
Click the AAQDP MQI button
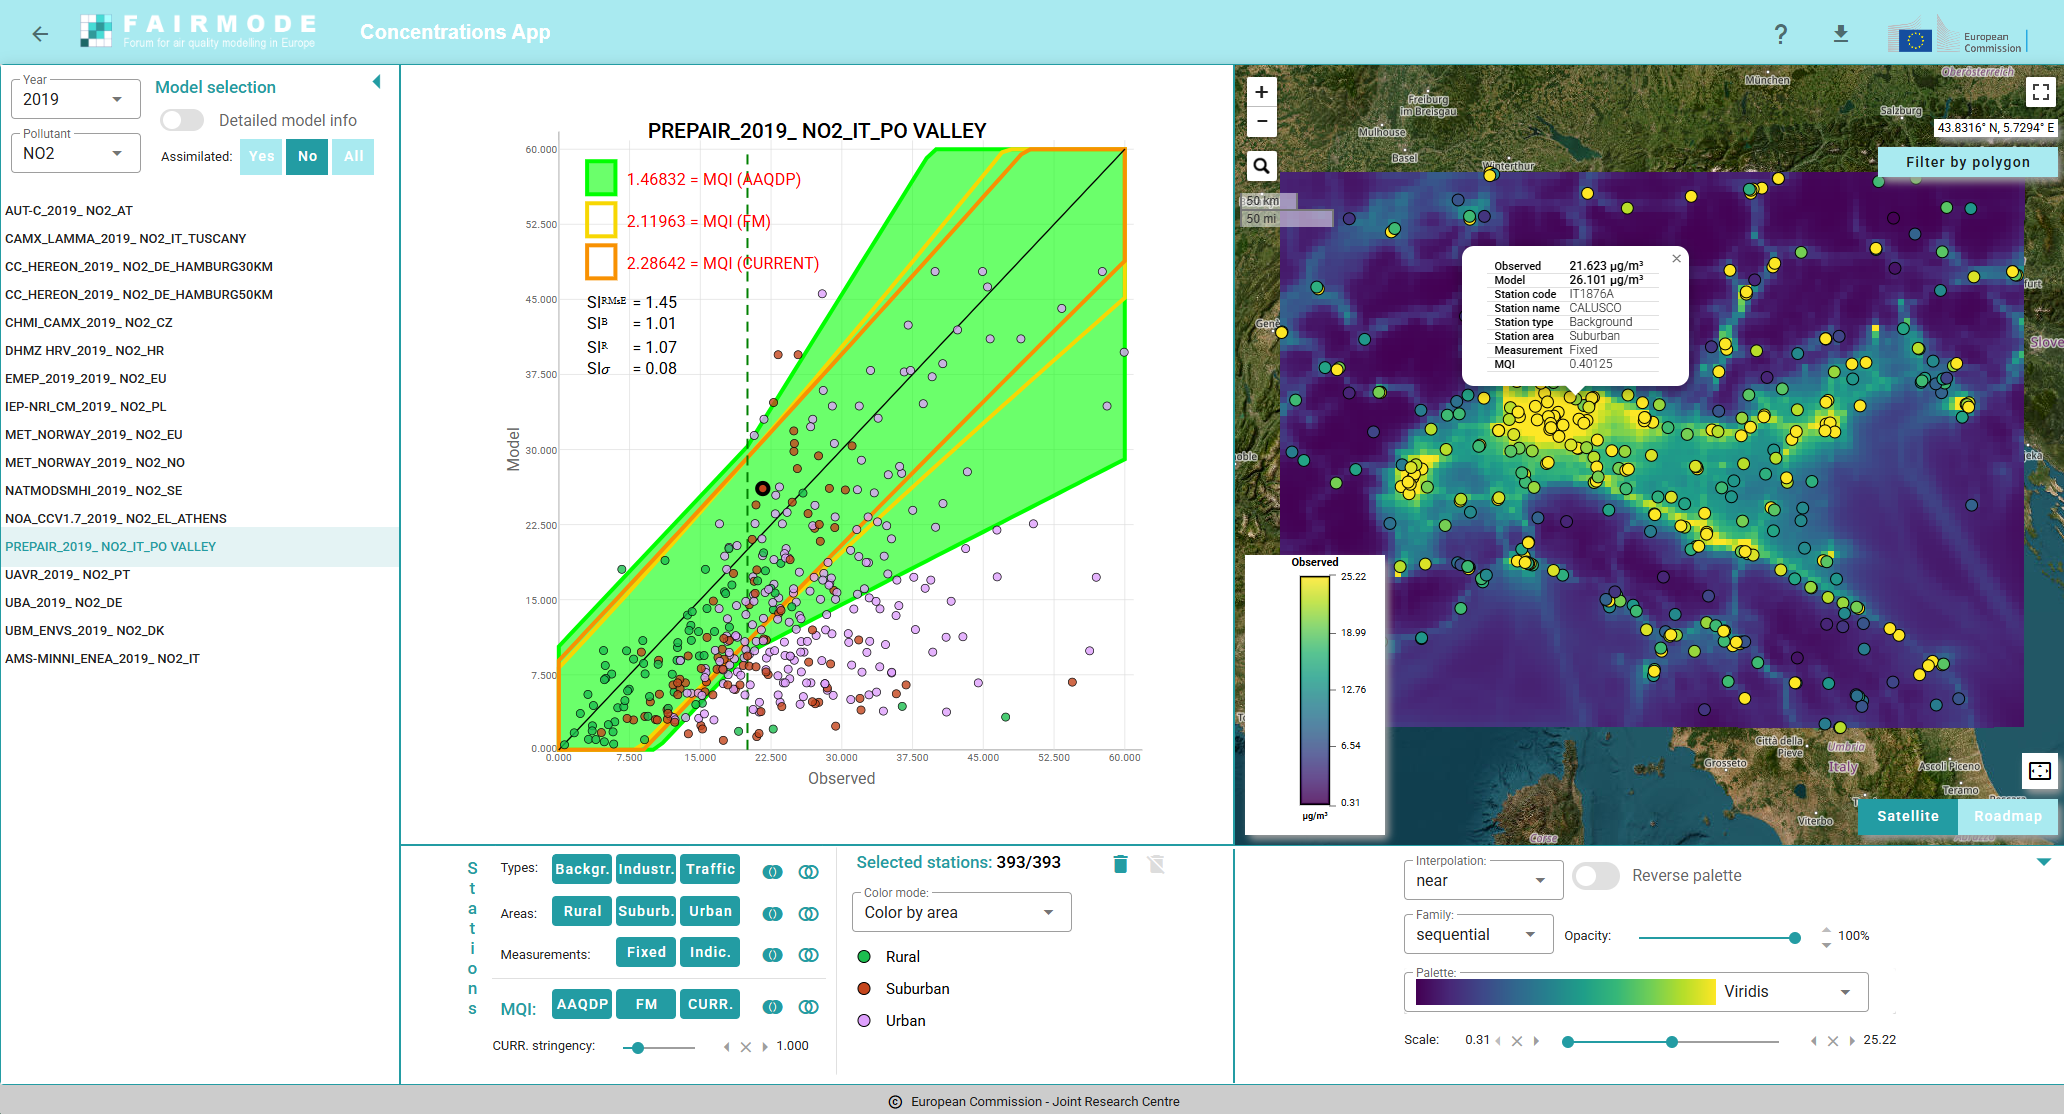[x=582, y=1004]
